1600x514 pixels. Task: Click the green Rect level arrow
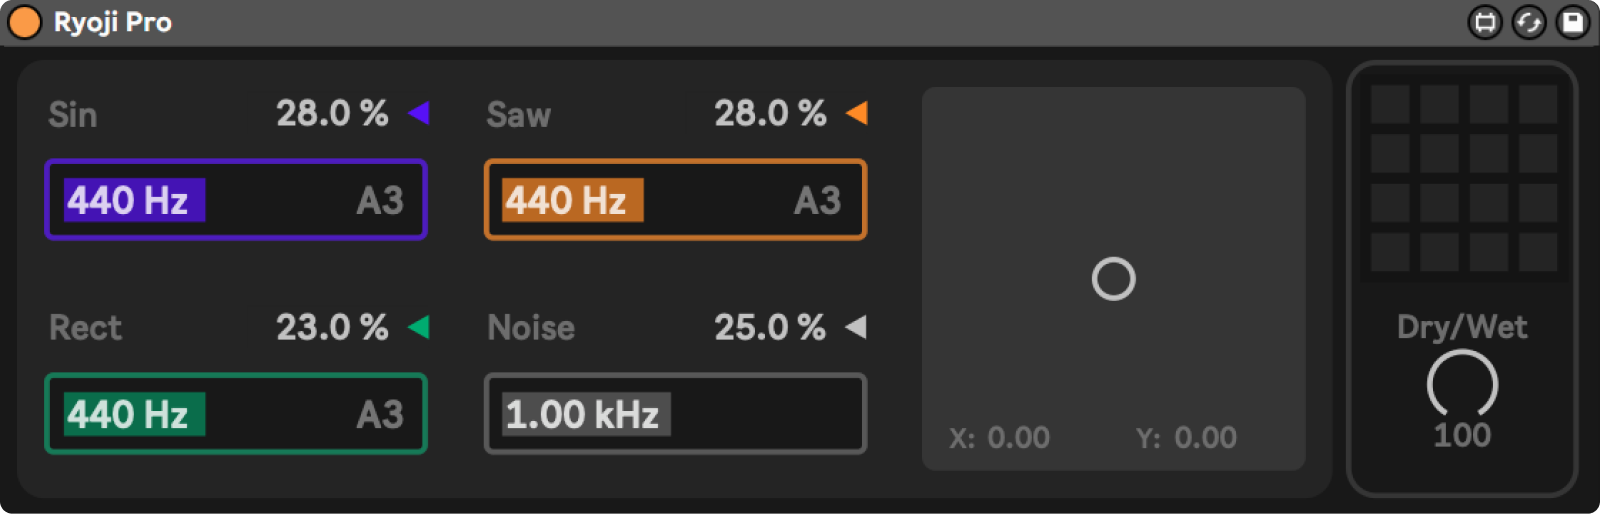click(x=419, y=327)
